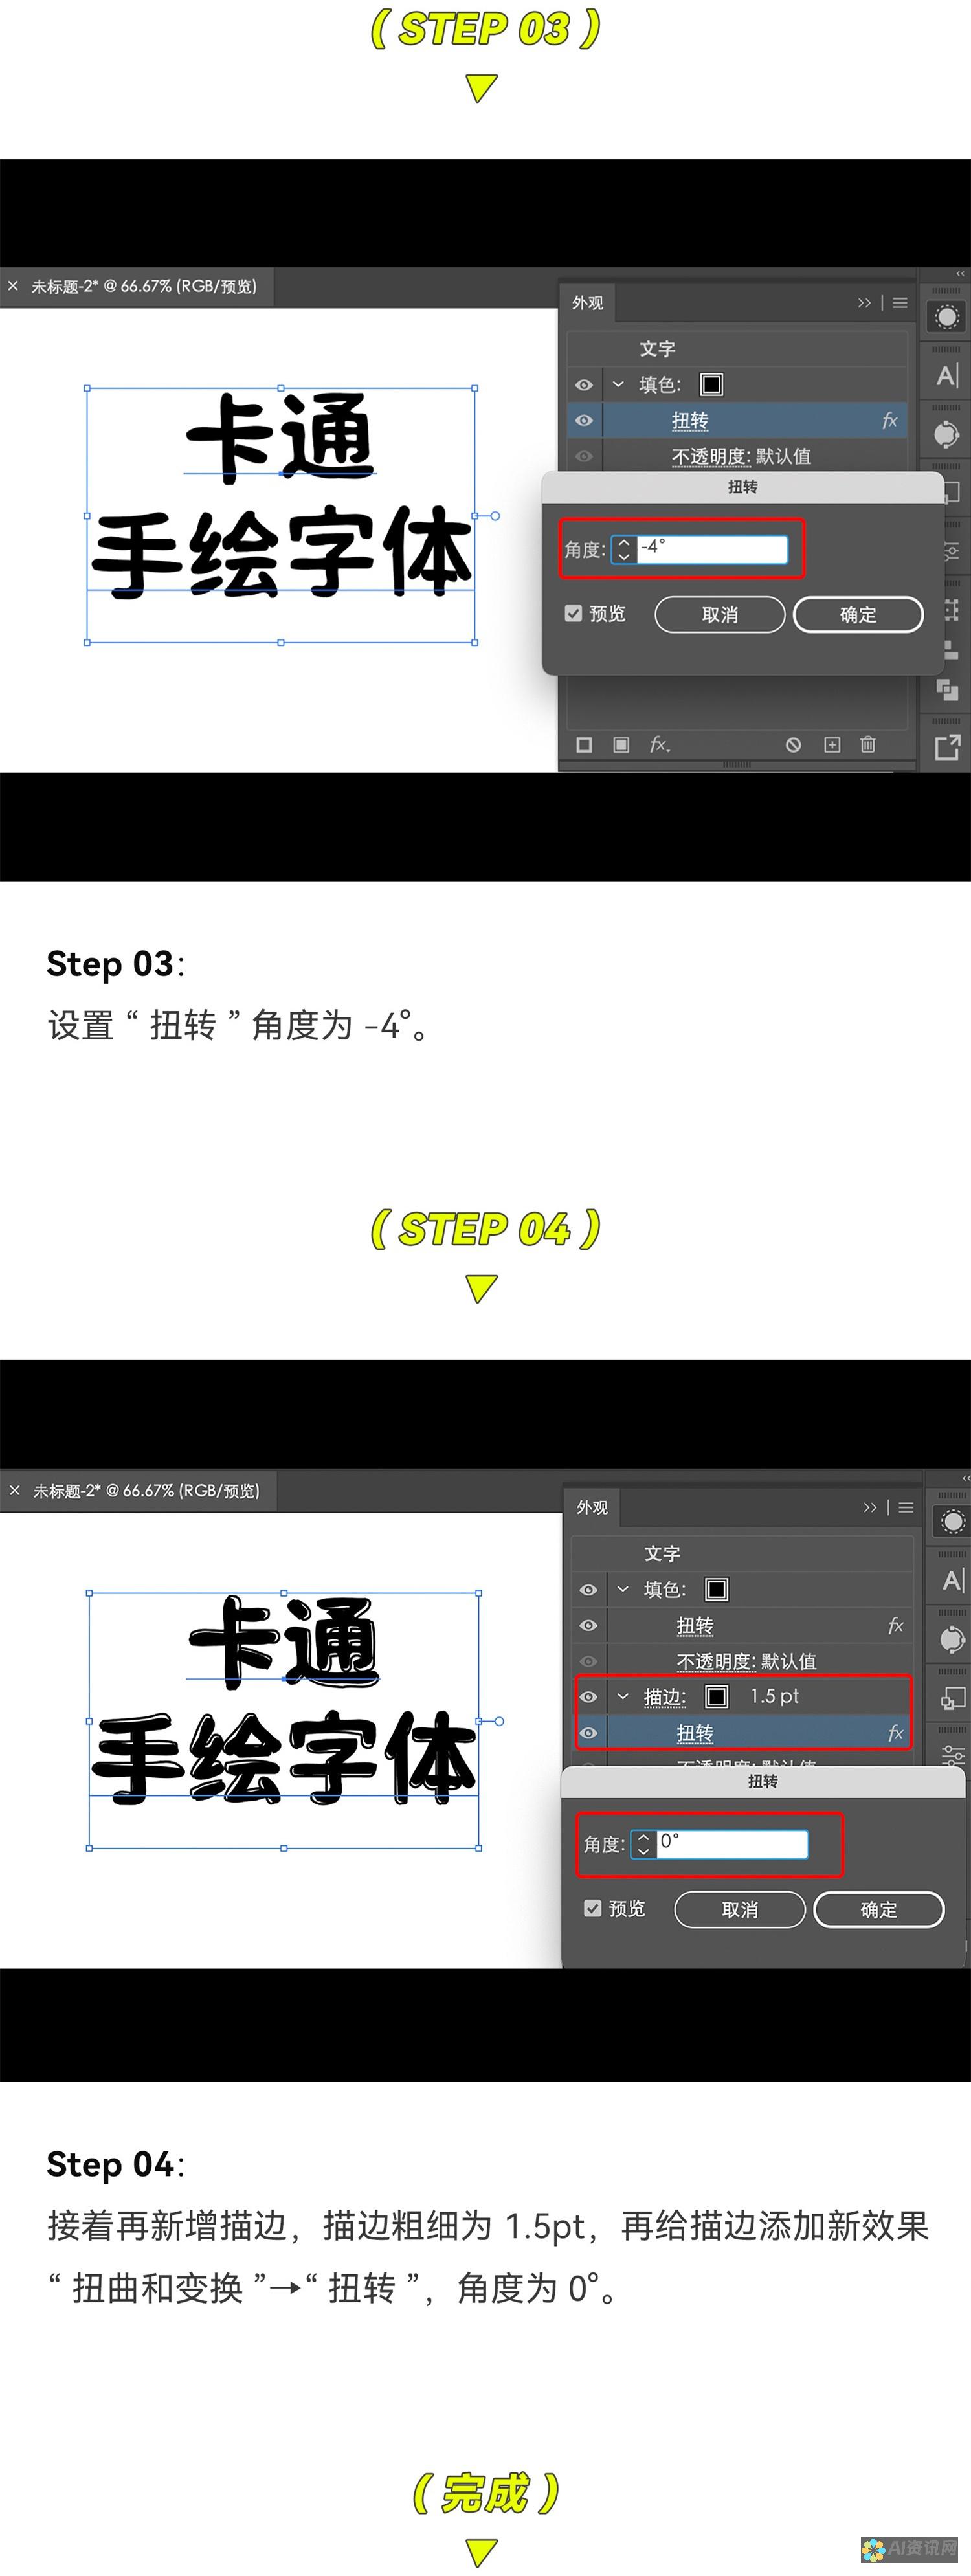Open 扭转 link under 填色, Step 04
Image resolution: width=971 pixels, height=2576 pixels.
click(x=695, y=1626)
